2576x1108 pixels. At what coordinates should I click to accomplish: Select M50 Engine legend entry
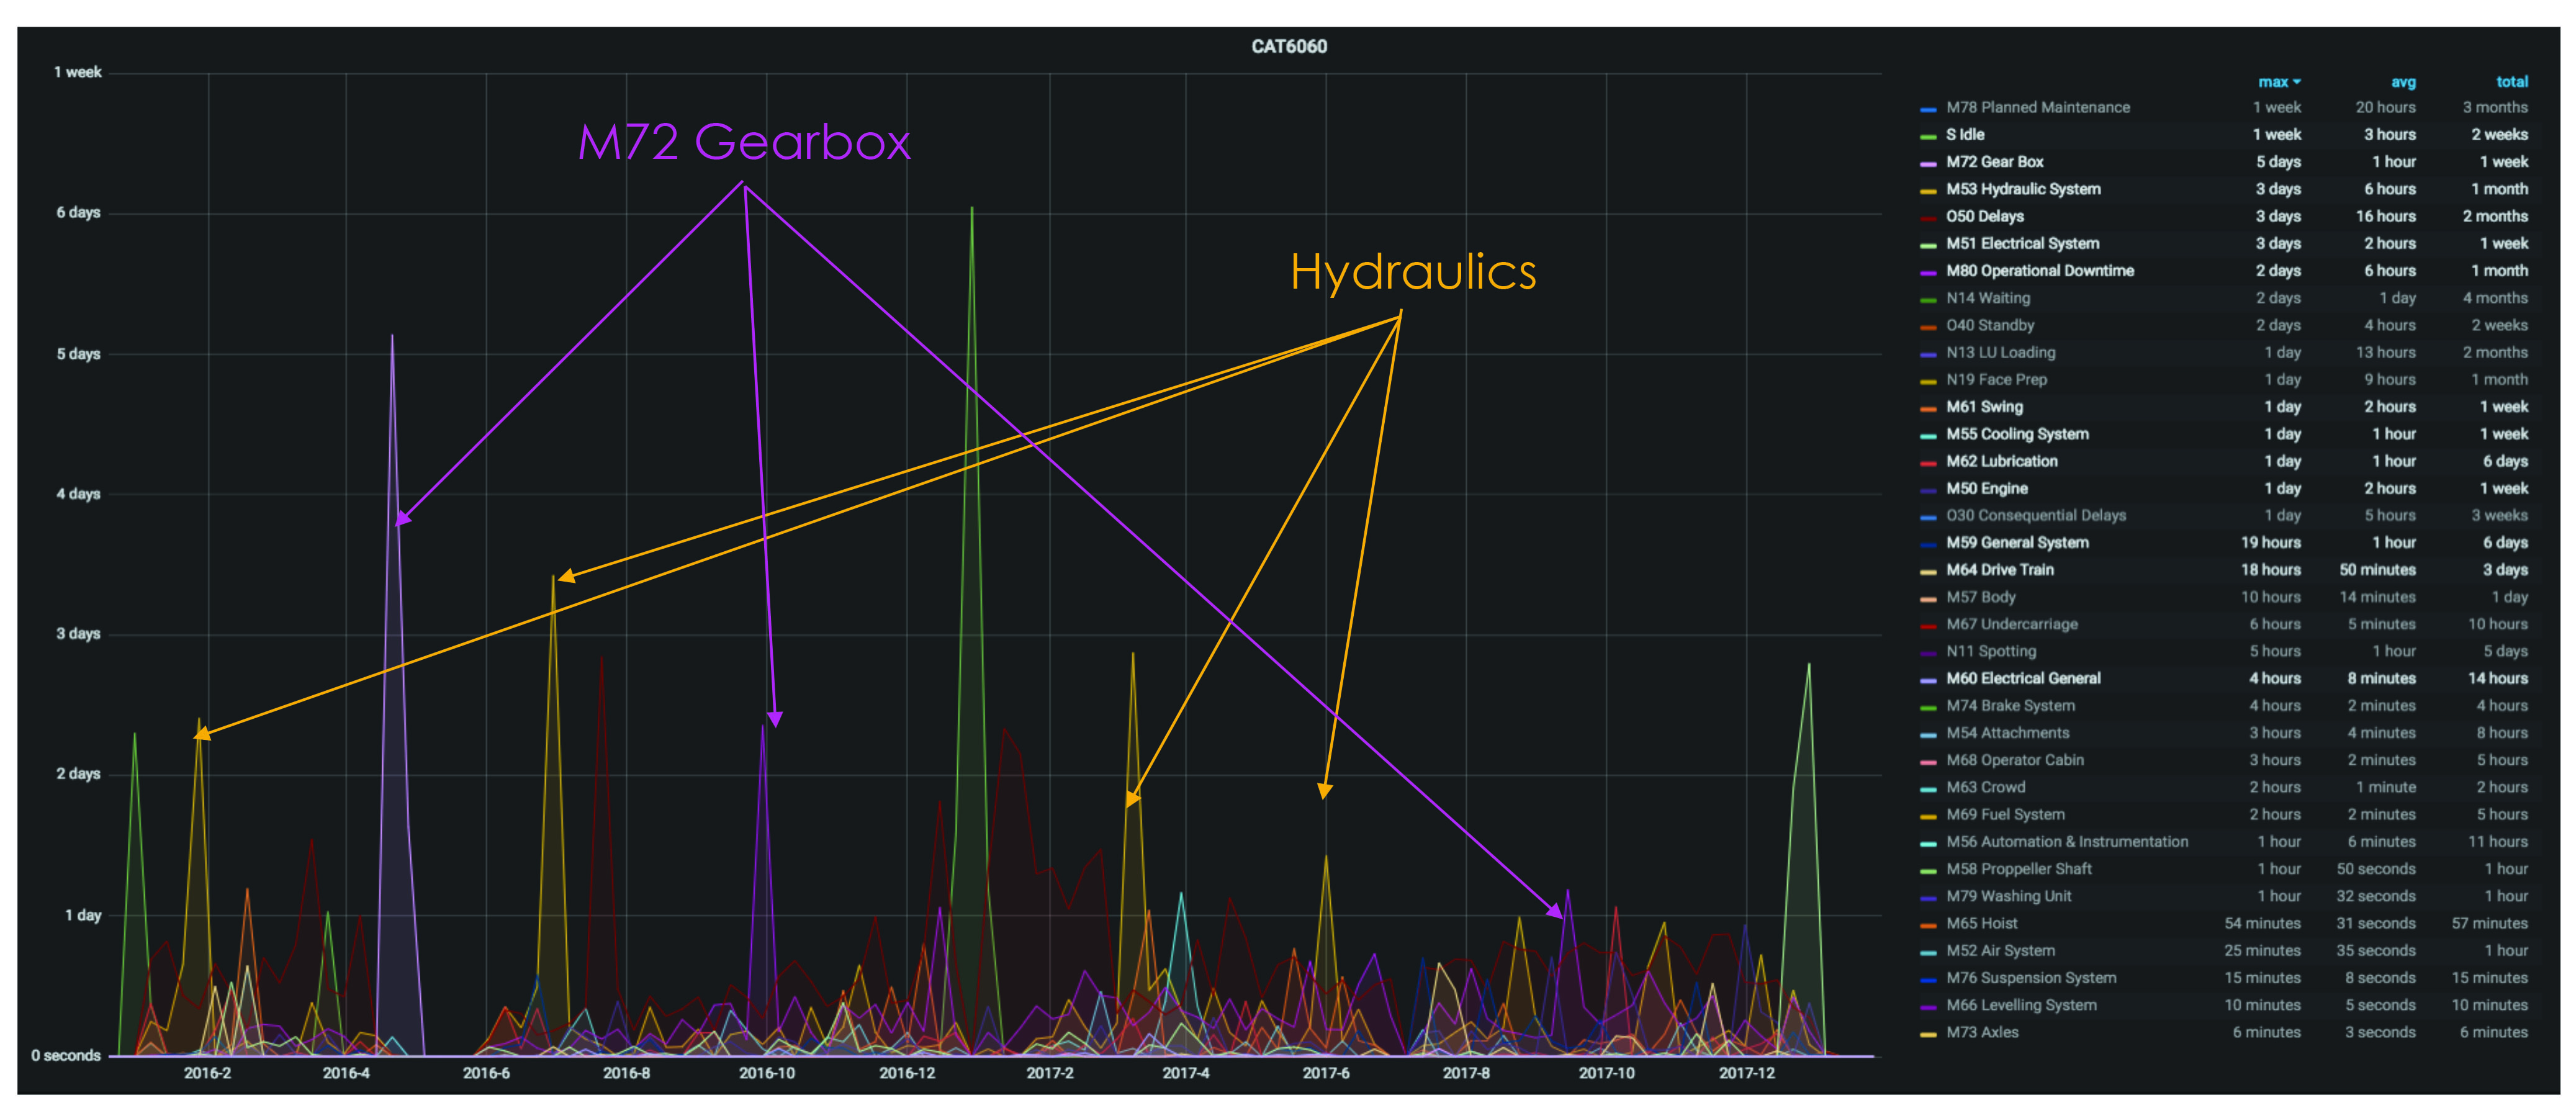(1986, 488)
